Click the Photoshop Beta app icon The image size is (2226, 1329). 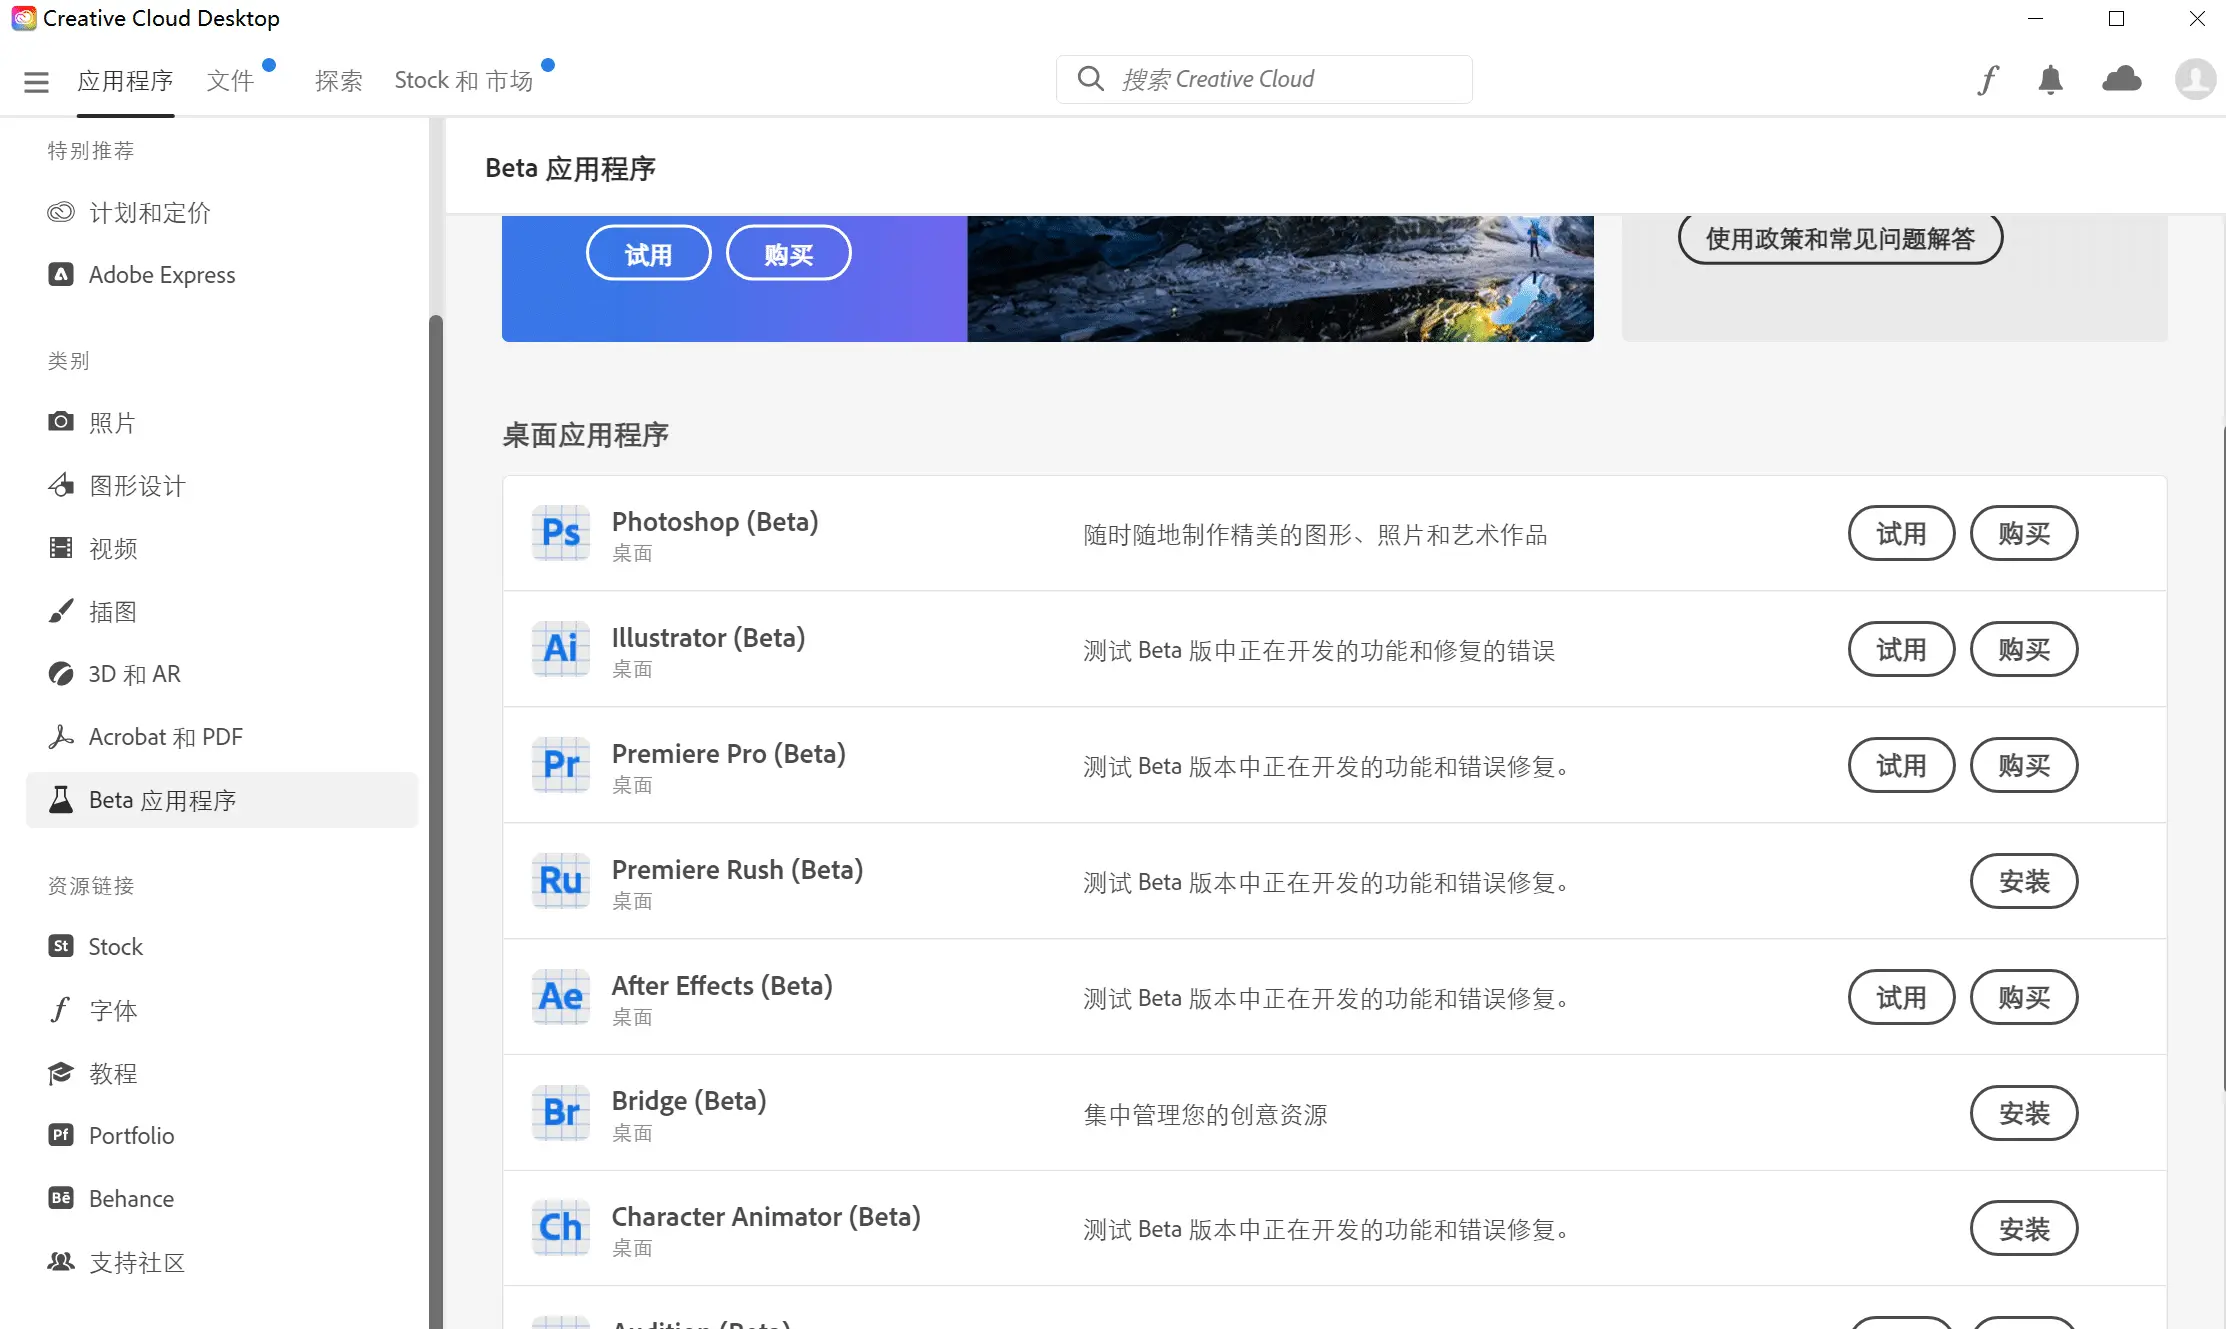pyautogui.click(x=560, y=533)
